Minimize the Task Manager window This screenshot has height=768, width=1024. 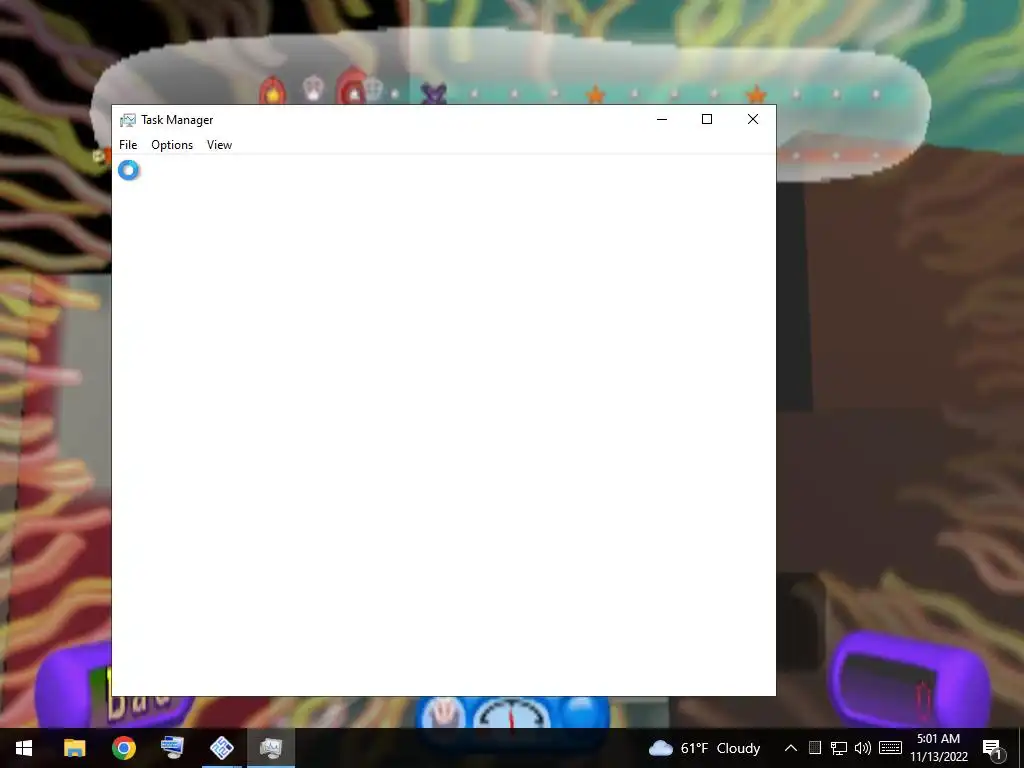pos(662,119)
